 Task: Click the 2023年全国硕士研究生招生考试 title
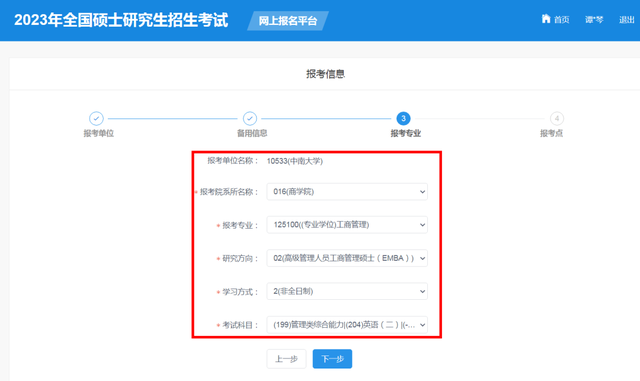(121, 20)
